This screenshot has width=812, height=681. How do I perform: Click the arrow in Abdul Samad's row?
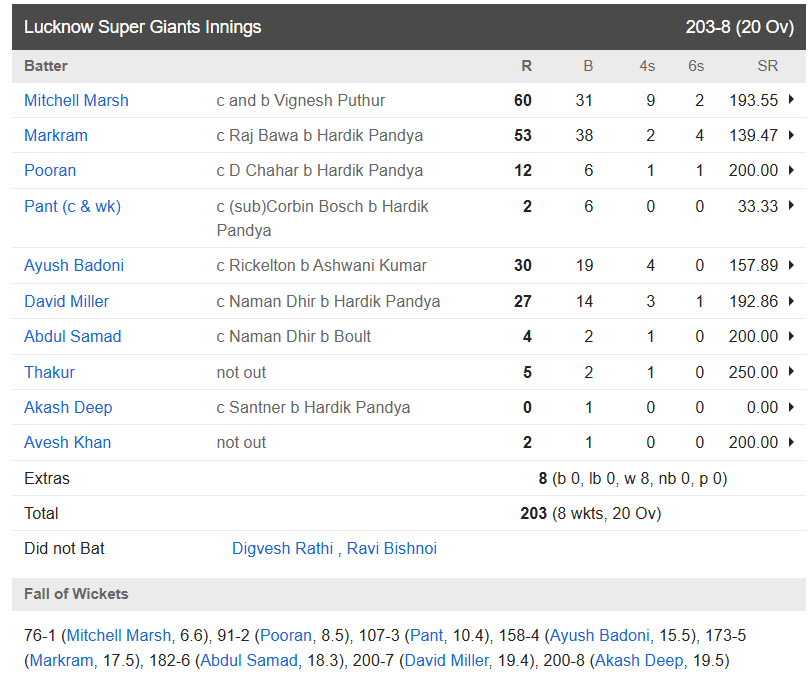tap(792, 336)
